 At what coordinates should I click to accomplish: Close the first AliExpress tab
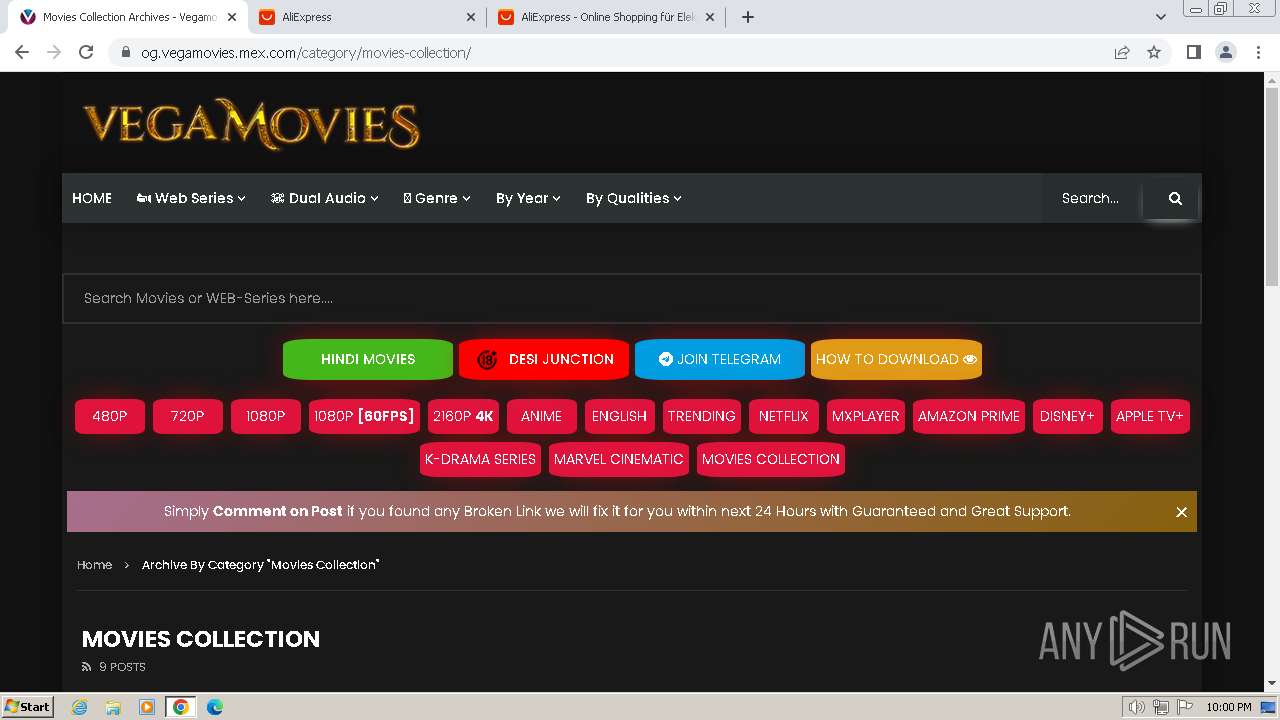click(472, 17)
